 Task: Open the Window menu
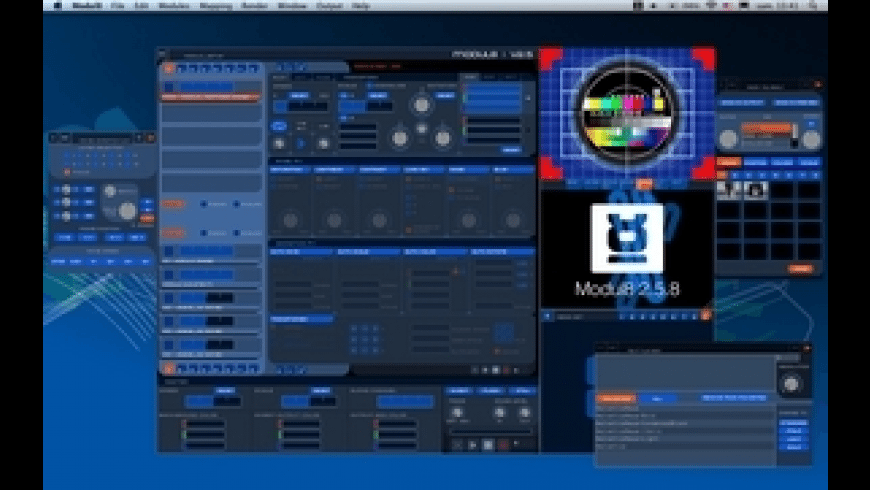pyautogui.click(x=292, y=6)
